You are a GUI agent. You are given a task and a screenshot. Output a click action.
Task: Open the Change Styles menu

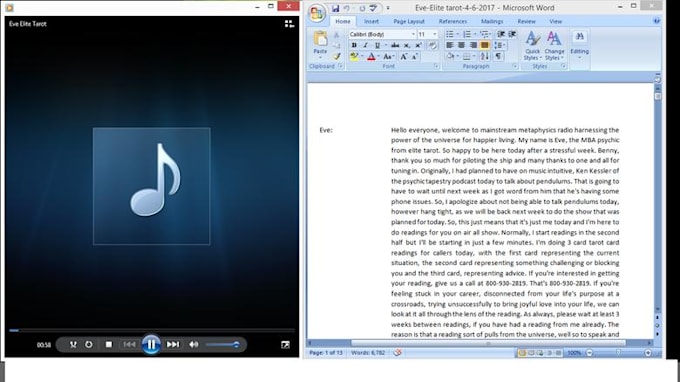pyautogui.click(x=554, y=46)
